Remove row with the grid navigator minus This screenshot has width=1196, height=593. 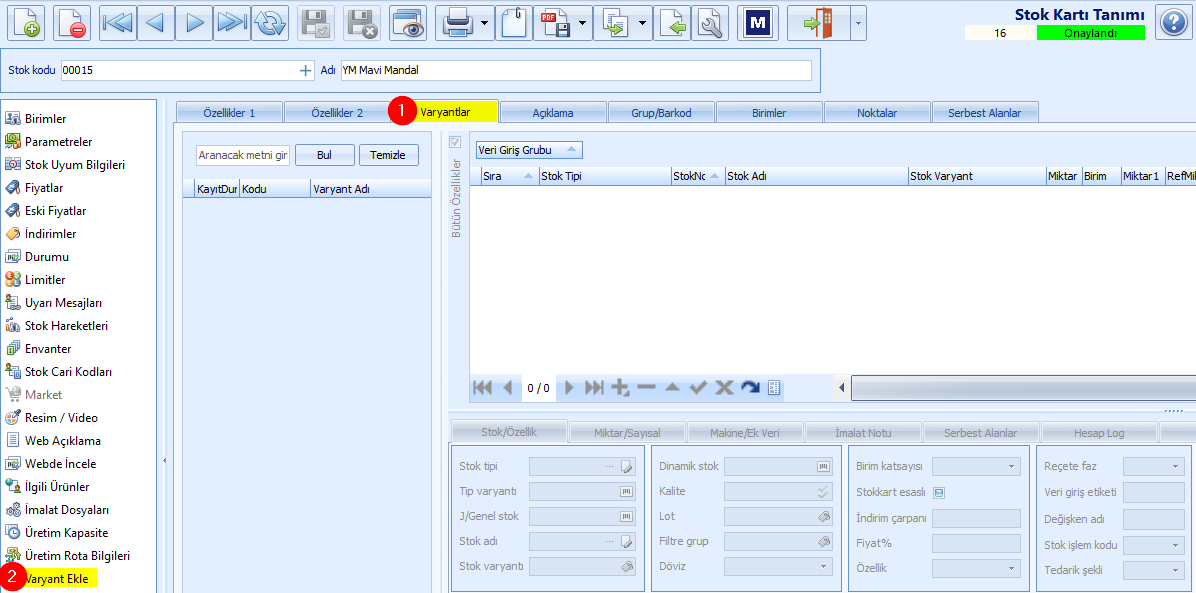[647, 388]
